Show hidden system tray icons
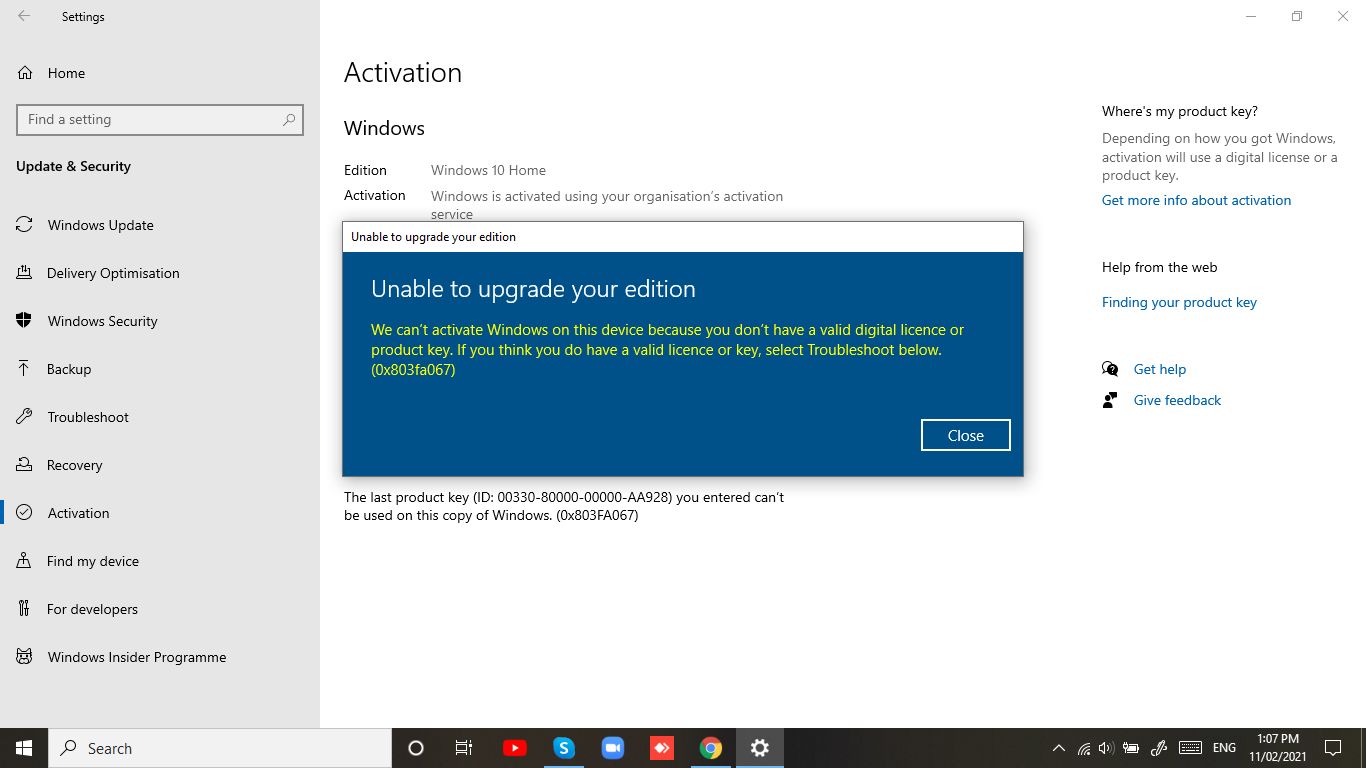 (x=1059, y=748)
